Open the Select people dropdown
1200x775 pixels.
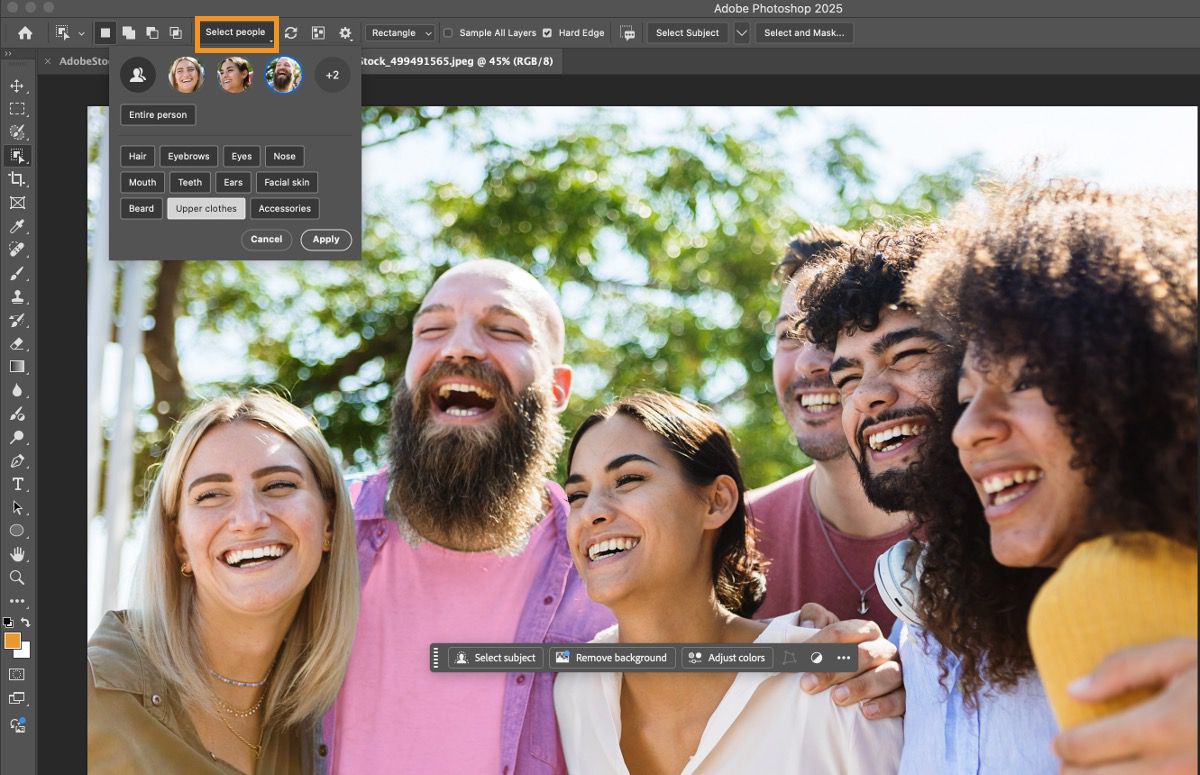(x=236, y=32)
